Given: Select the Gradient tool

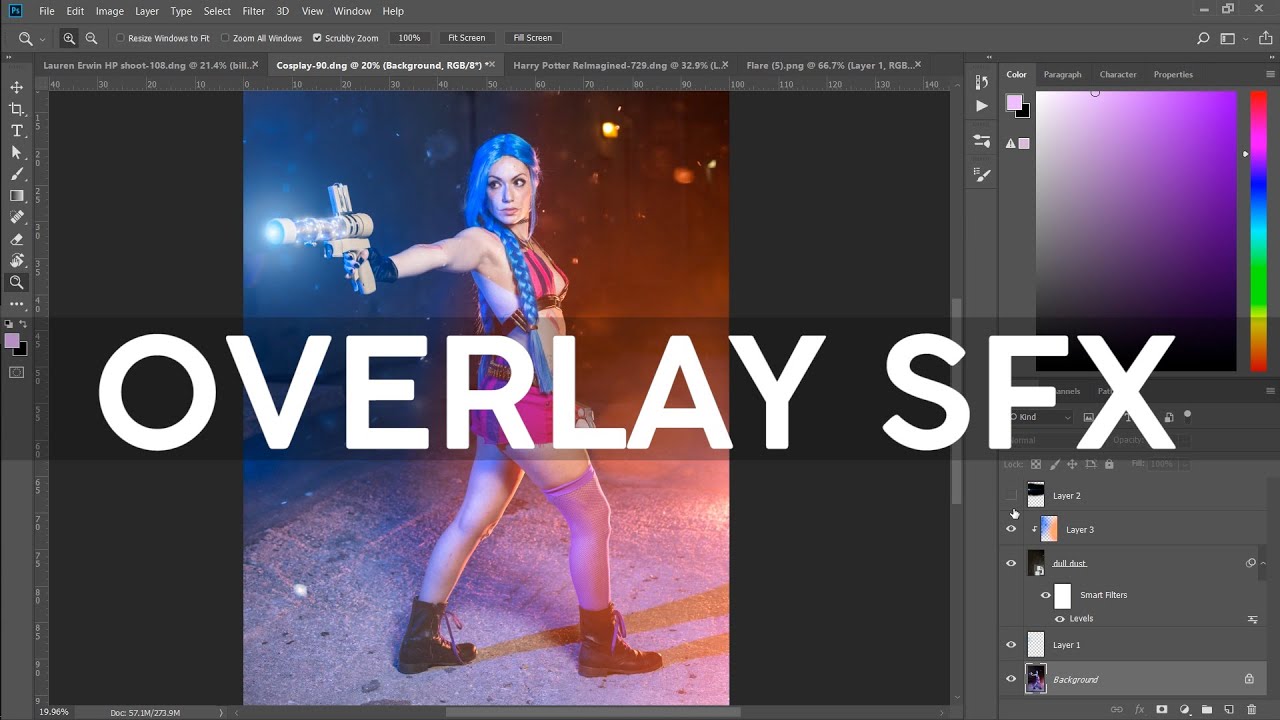Looking at the screenshot, I should click(16, 196).
